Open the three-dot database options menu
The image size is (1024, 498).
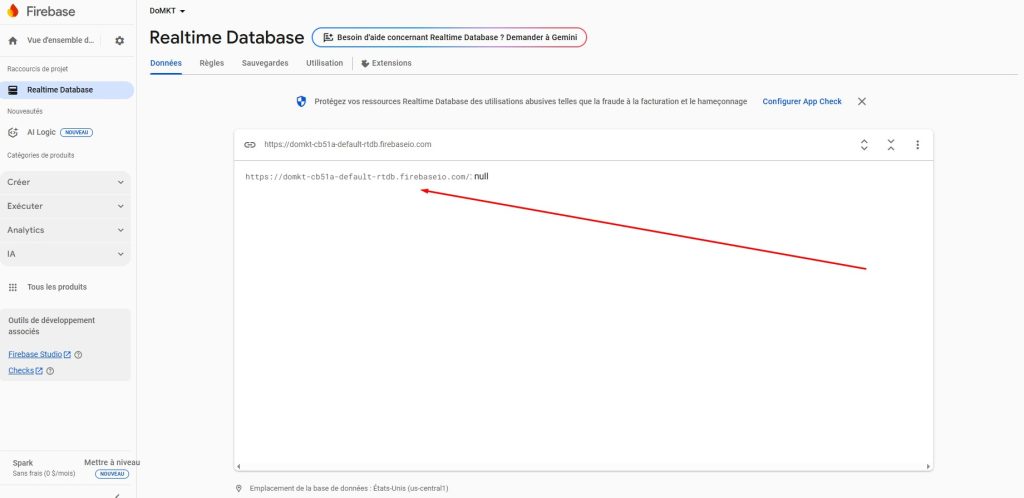[918, 145]
